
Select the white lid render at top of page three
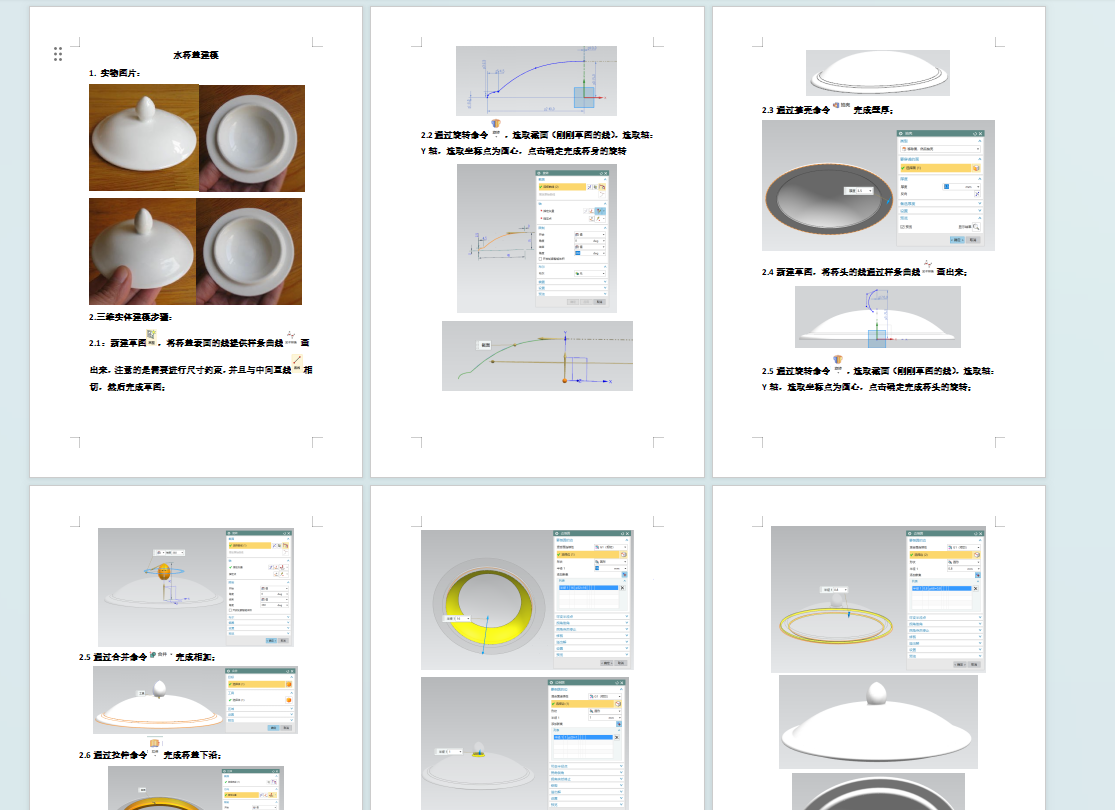tap(877, 73)
